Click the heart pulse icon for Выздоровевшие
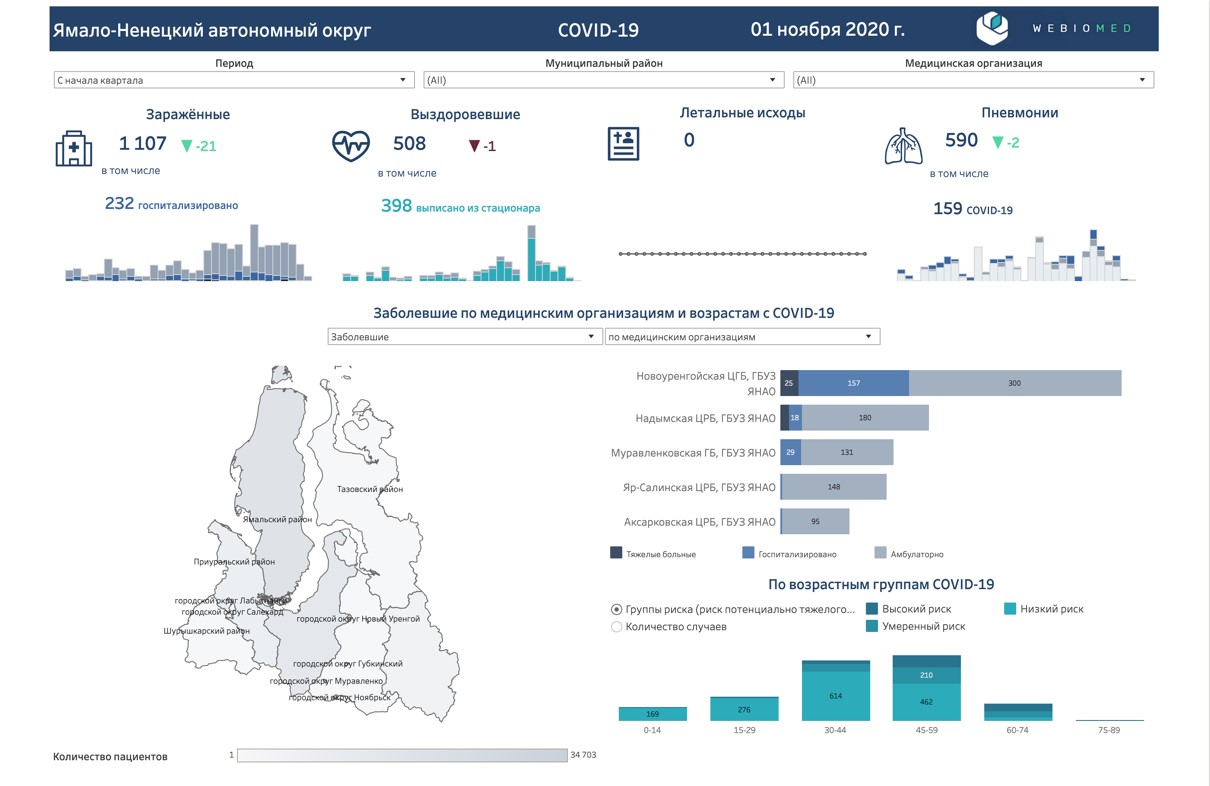 pyautogui.click(x=351, y=147)
